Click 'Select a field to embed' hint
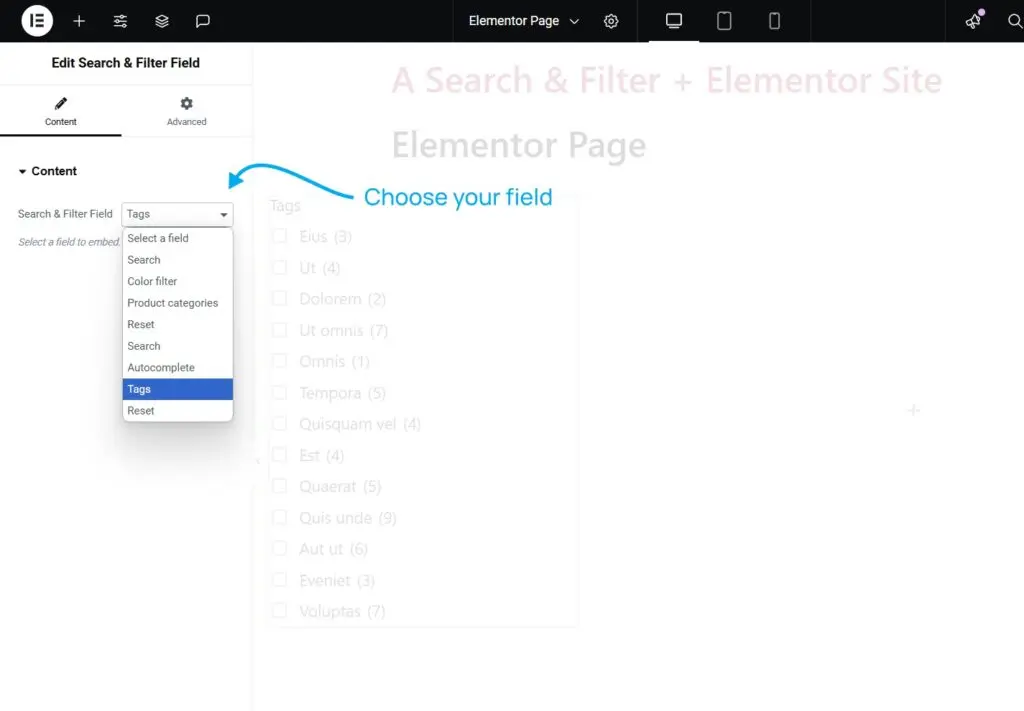1024x711 pixels. tap(69, 242)
